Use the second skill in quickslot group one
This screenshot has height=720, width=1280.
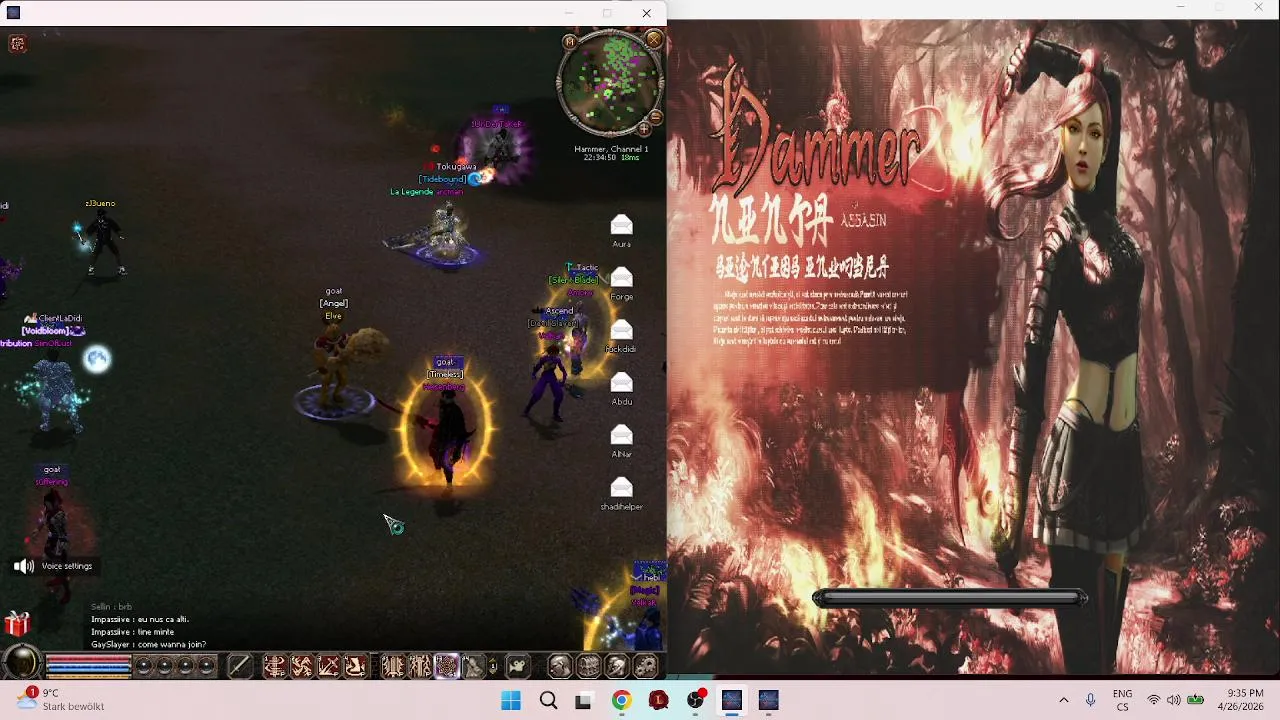point(301,665)
